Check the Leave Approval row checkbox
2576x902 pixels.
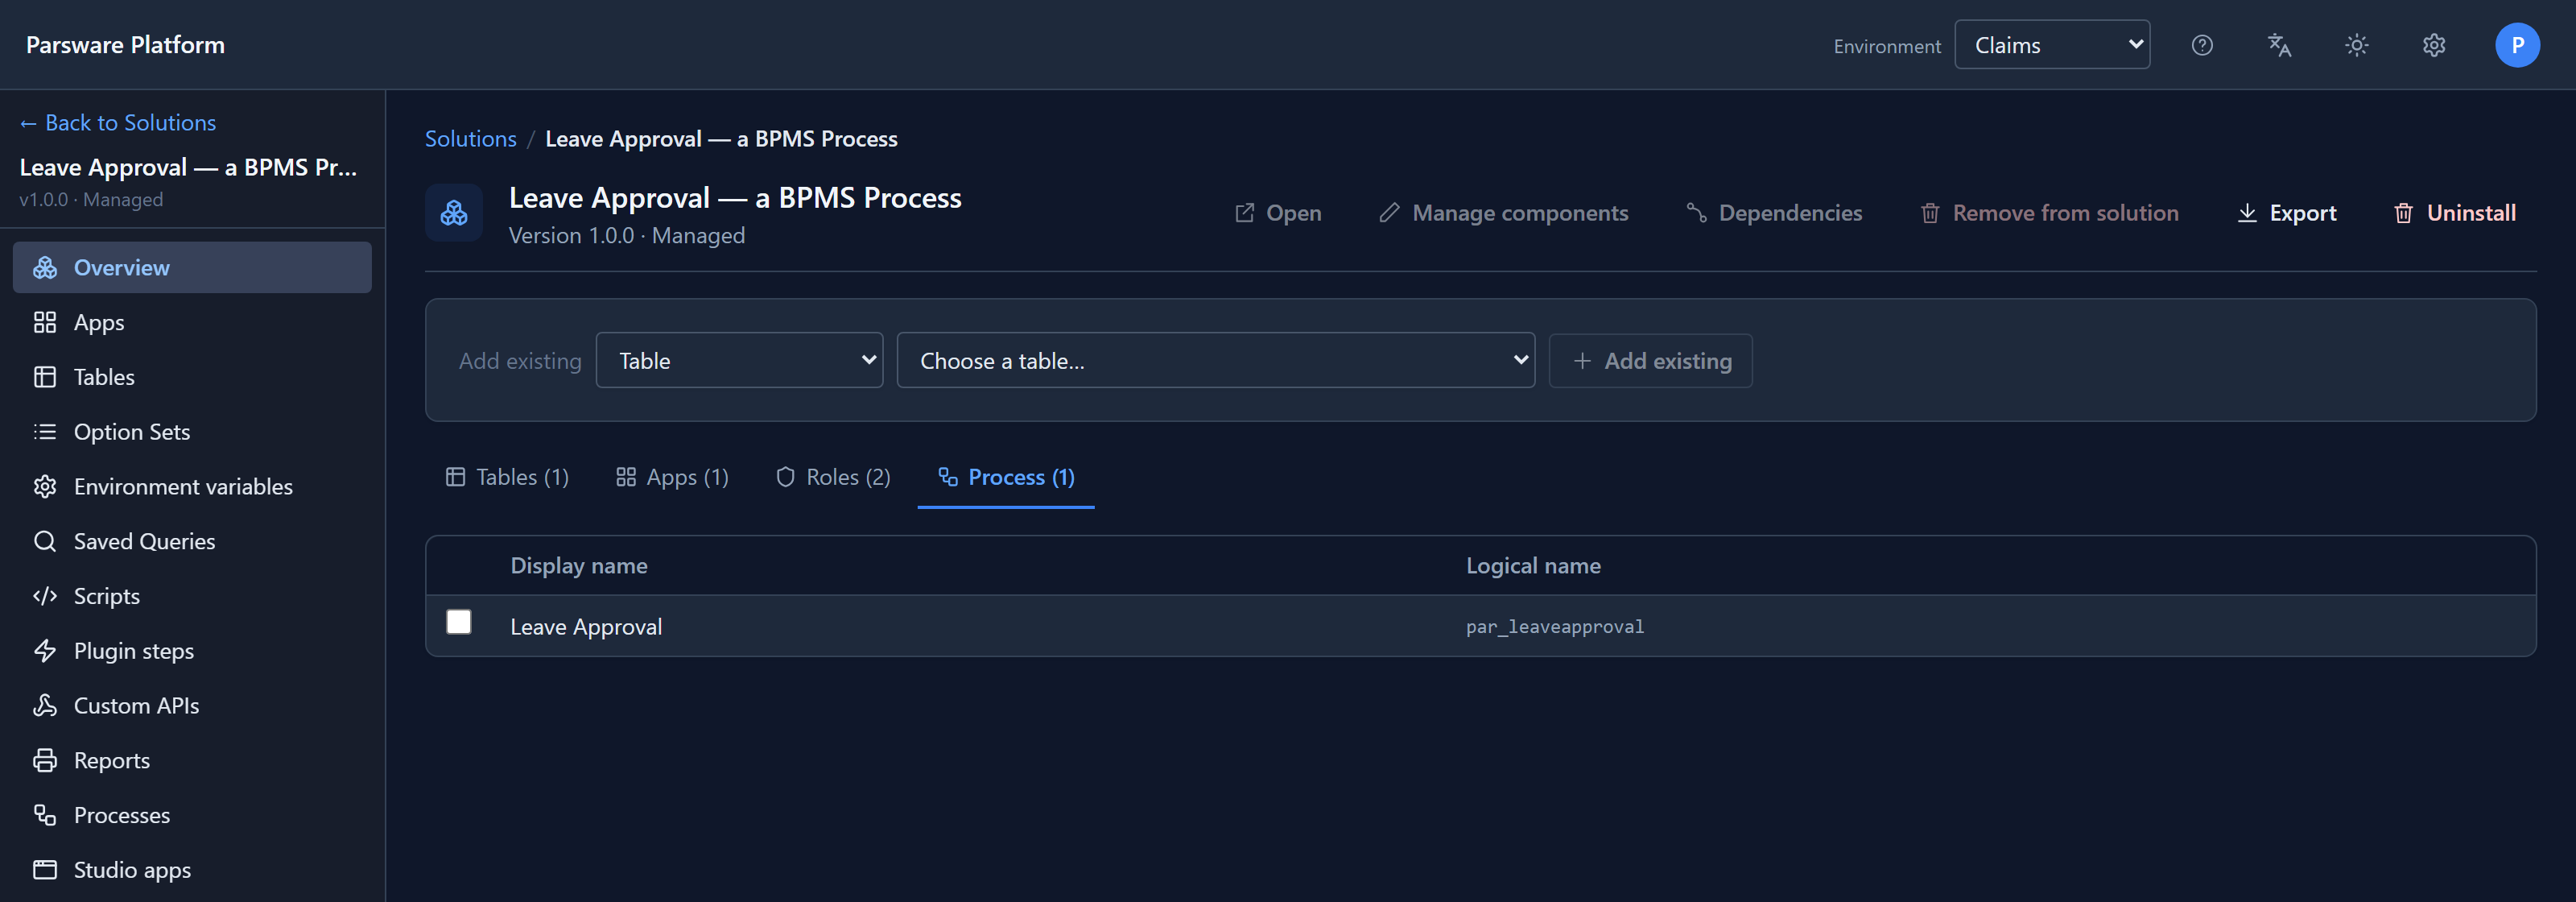point(459,622)
